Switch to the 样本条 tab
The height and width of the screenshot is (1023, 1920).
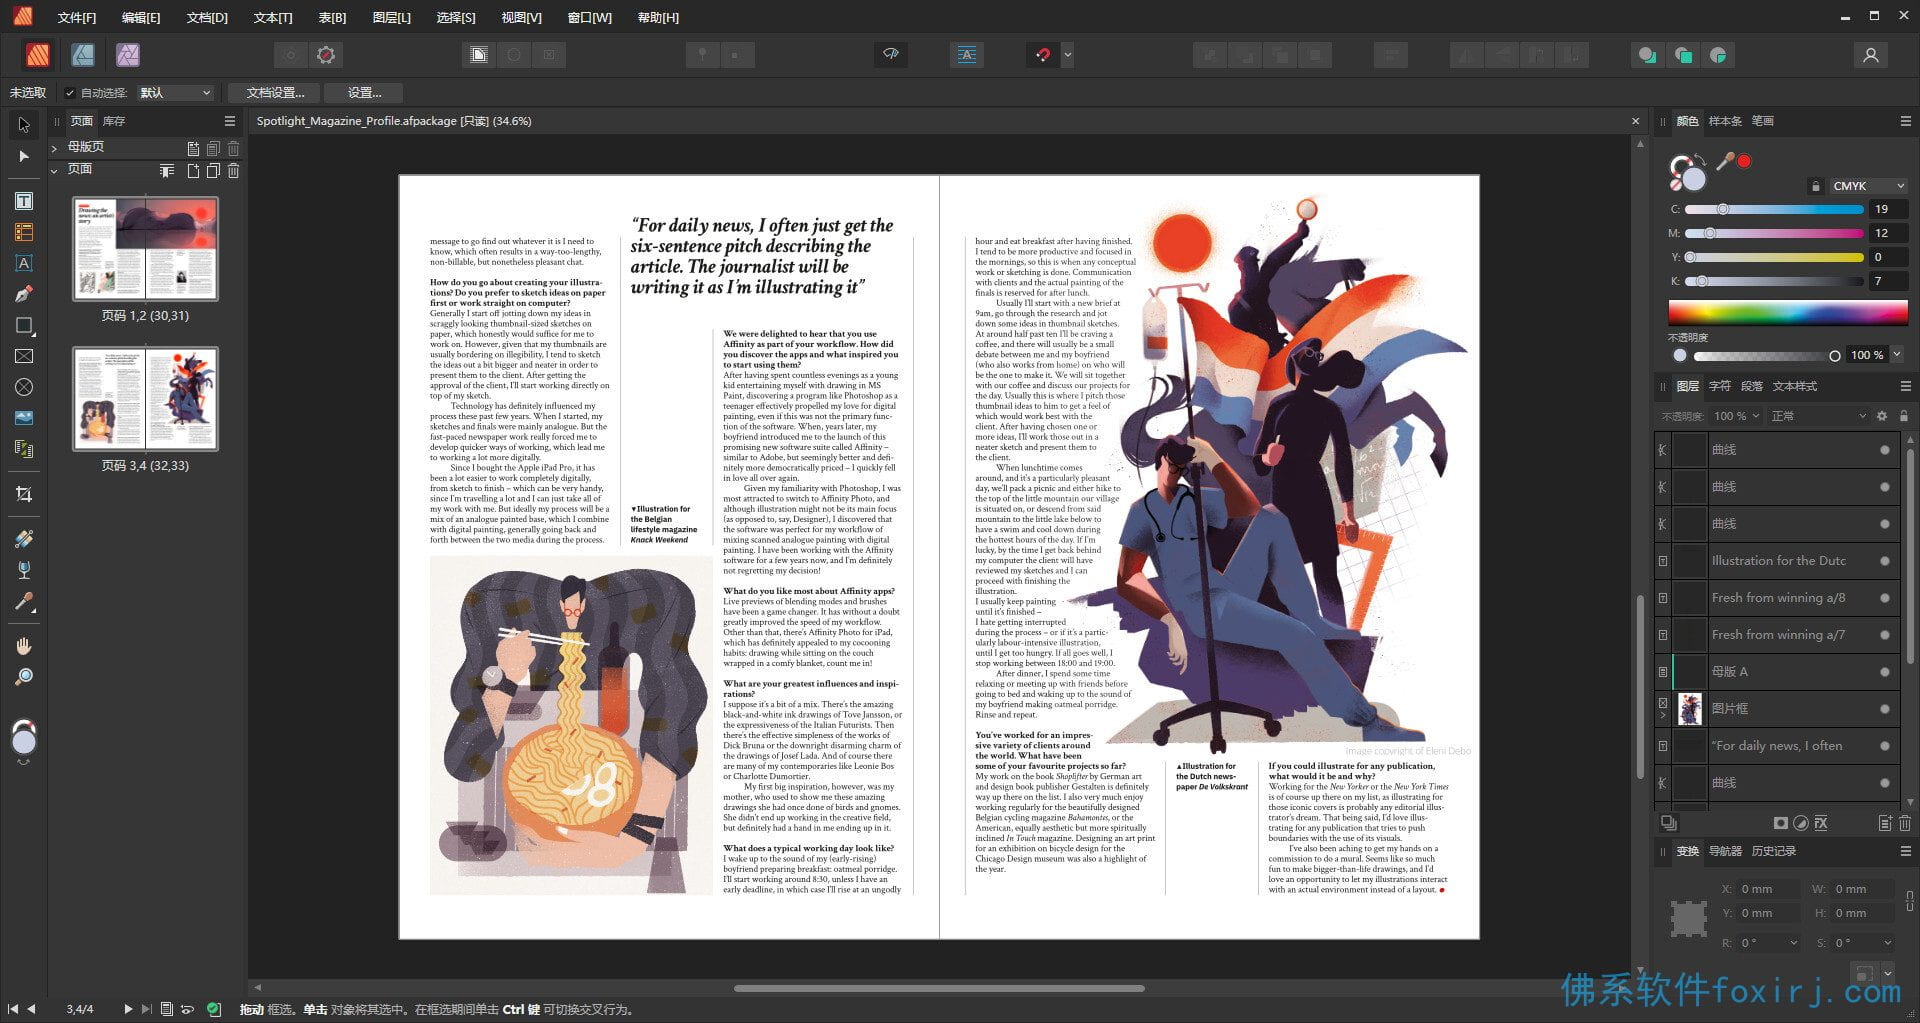pos(1725,121)
